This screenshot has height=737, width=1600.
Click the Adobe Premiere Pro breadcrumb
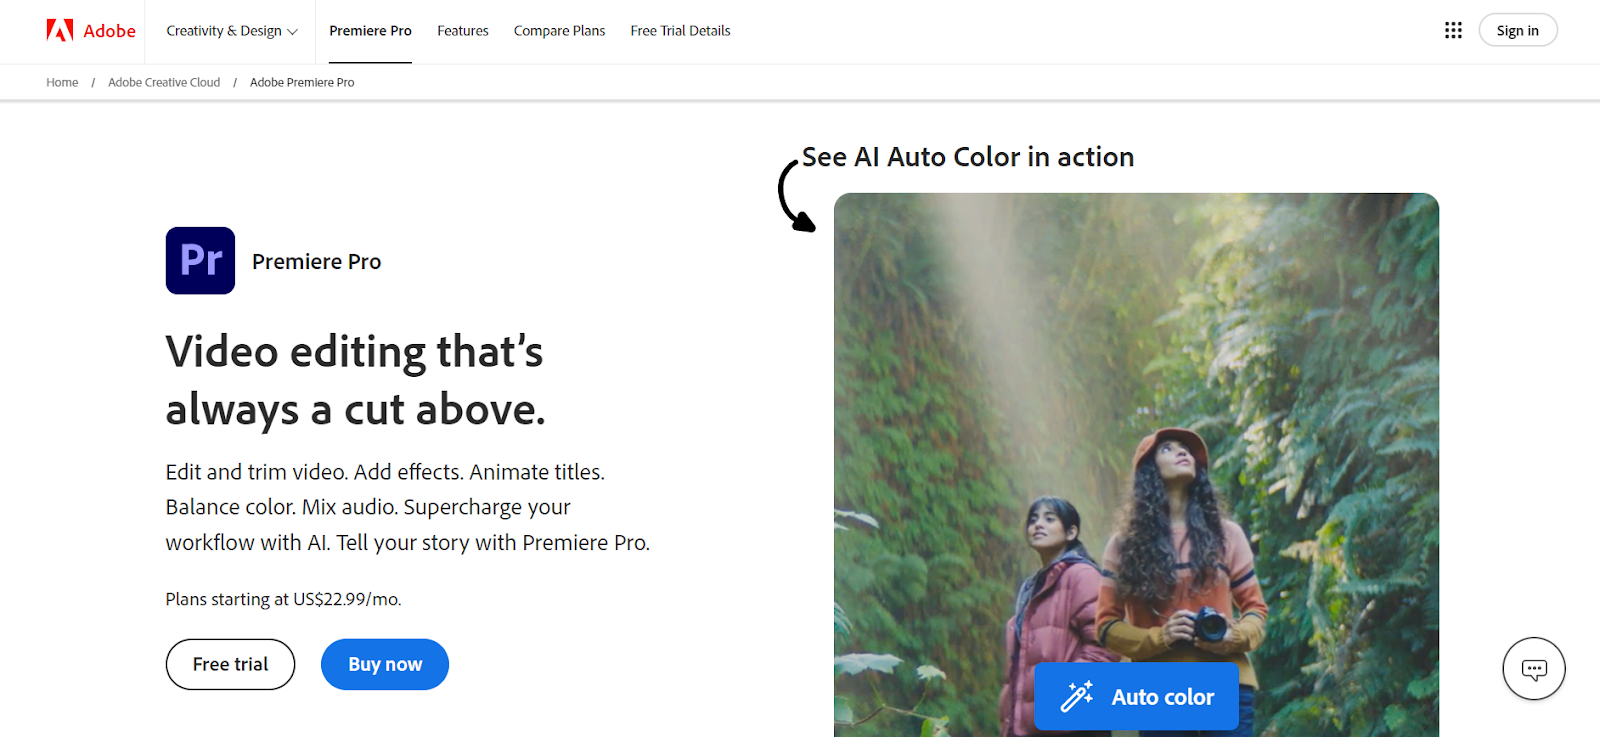point(302,83)
